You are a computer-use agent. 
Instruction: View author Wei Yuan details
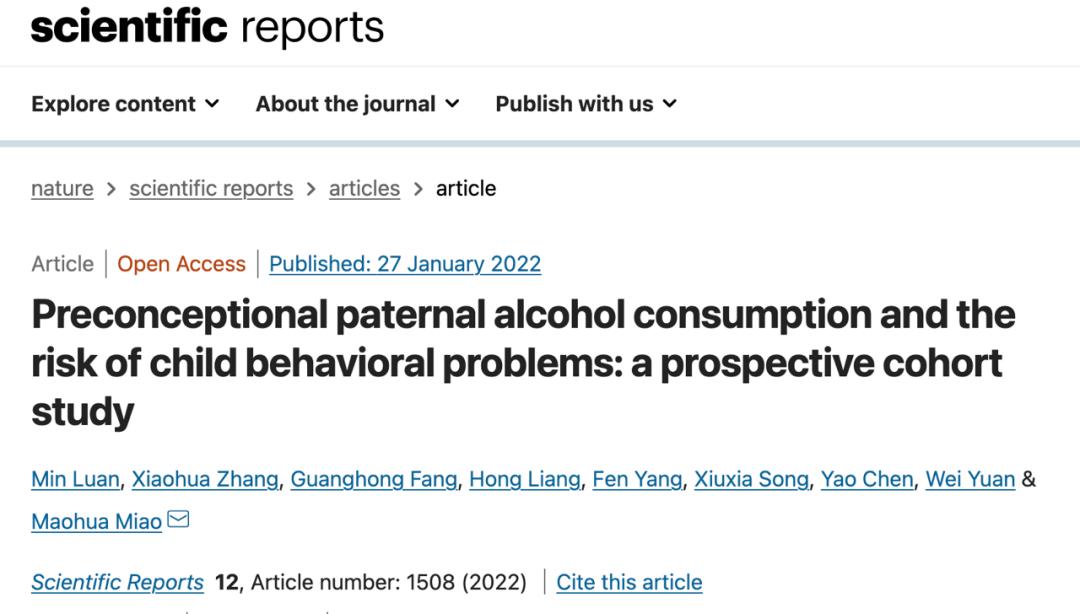970,479
